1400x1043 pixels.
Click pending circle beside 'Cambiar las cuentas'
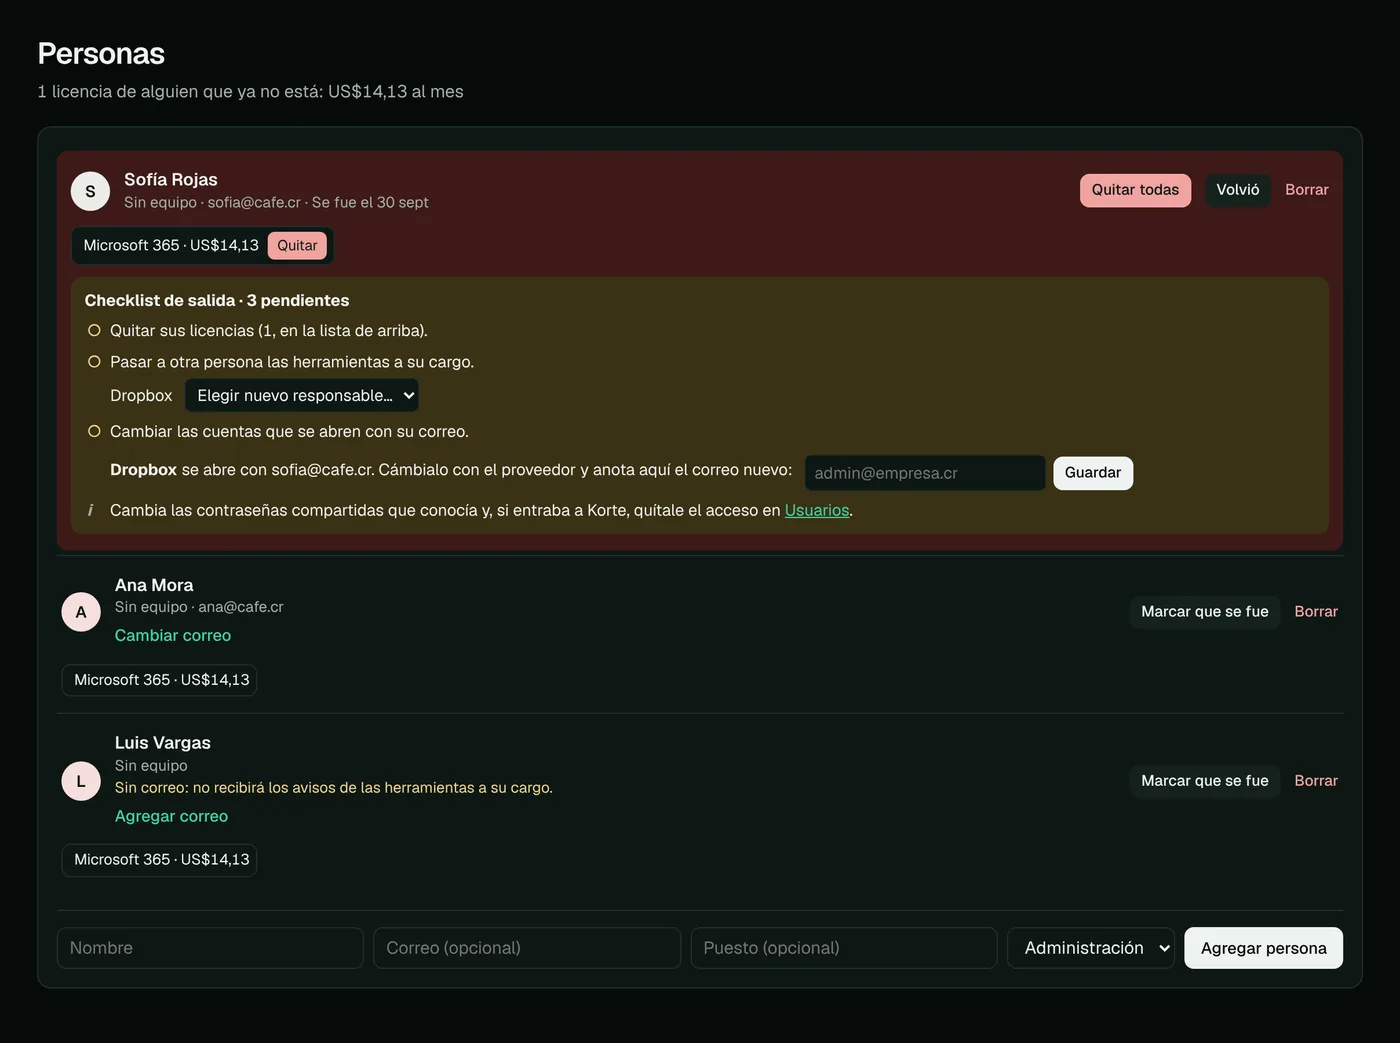[94, 431]
